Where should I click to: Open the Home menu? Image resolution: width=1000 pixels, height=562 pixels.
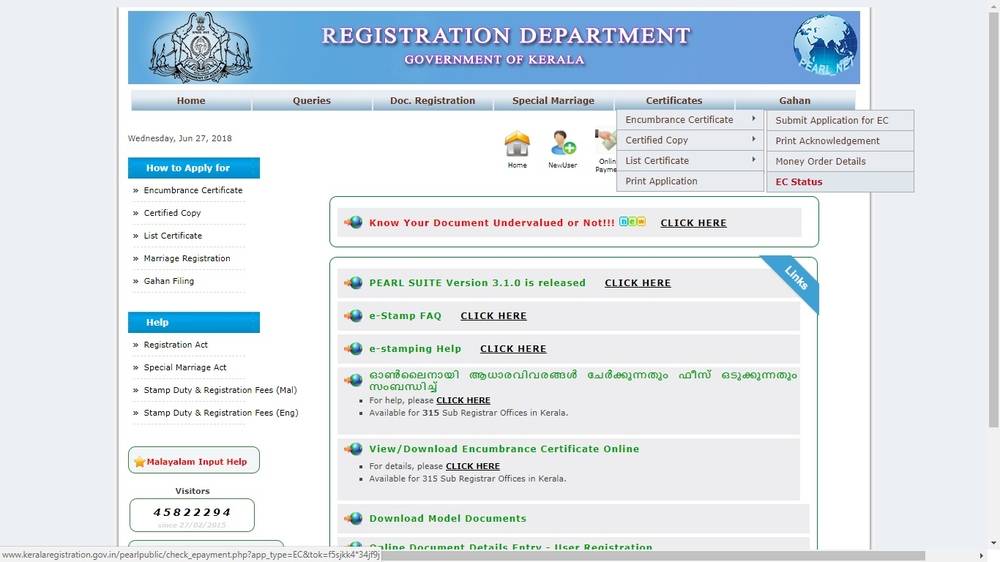point(191,101)
